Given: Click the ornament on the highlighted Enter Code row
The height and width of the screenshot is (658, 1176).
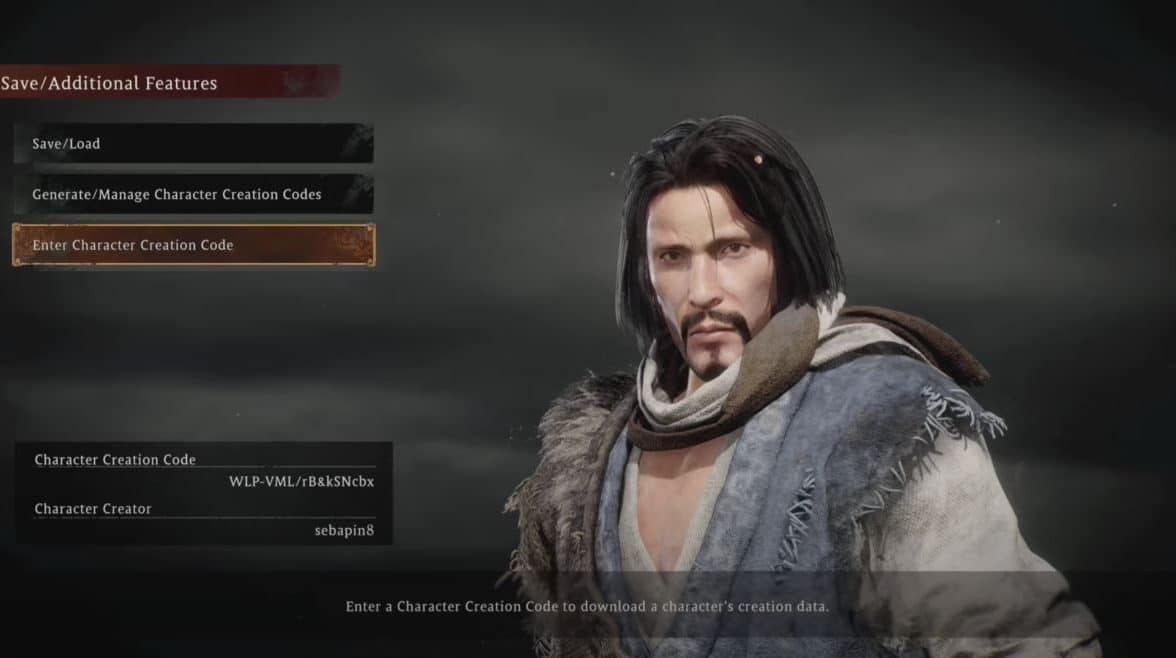Looking at the screenshot, I should click(x=352, y=244).
